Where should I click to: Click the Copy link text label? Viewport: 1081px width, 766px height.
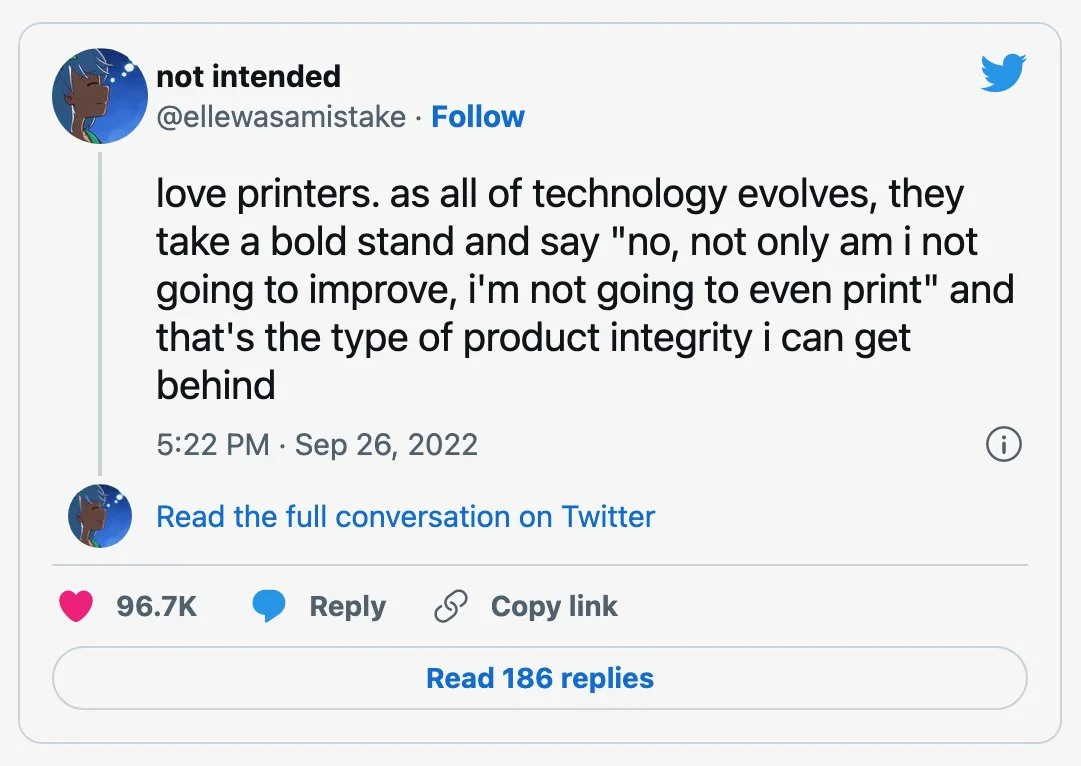tap(554, 606)
